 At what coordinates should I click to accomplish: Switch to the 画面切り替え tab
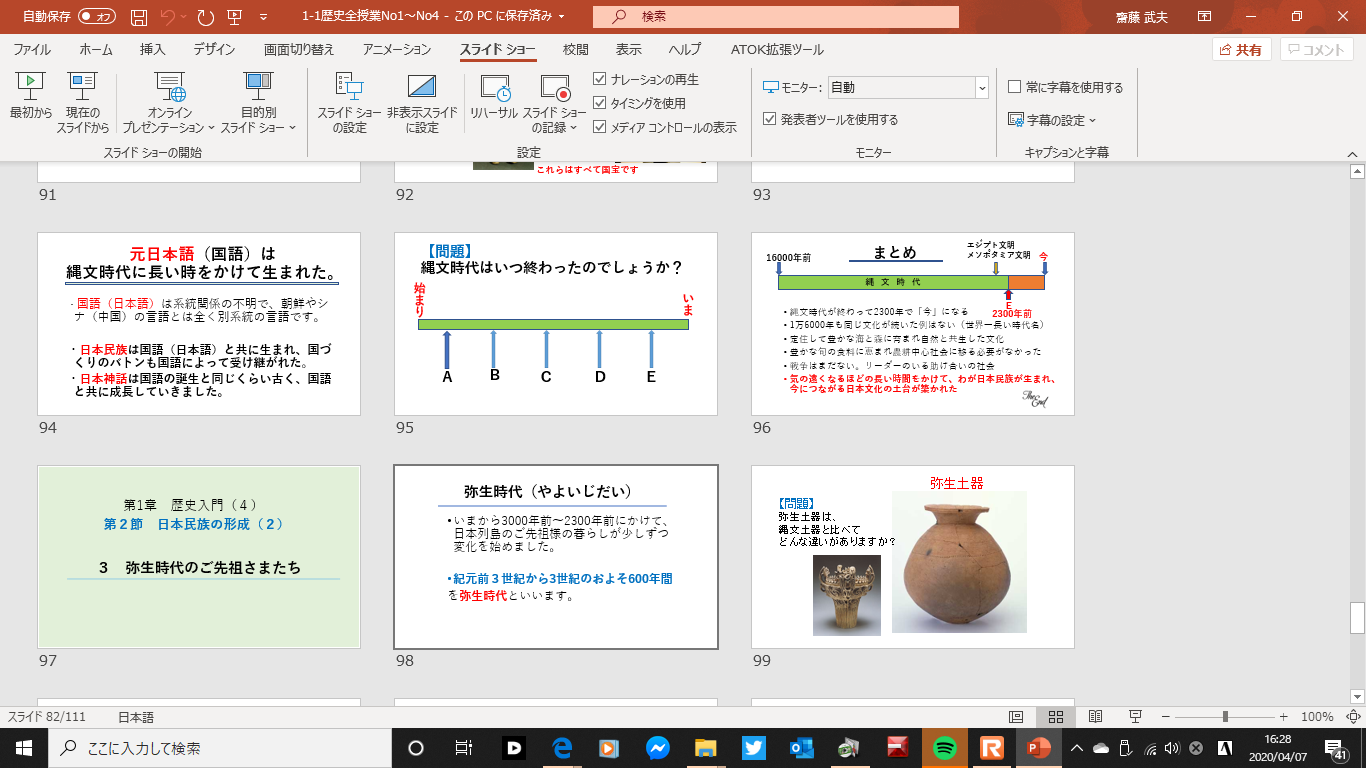click(x=299, y=50)
